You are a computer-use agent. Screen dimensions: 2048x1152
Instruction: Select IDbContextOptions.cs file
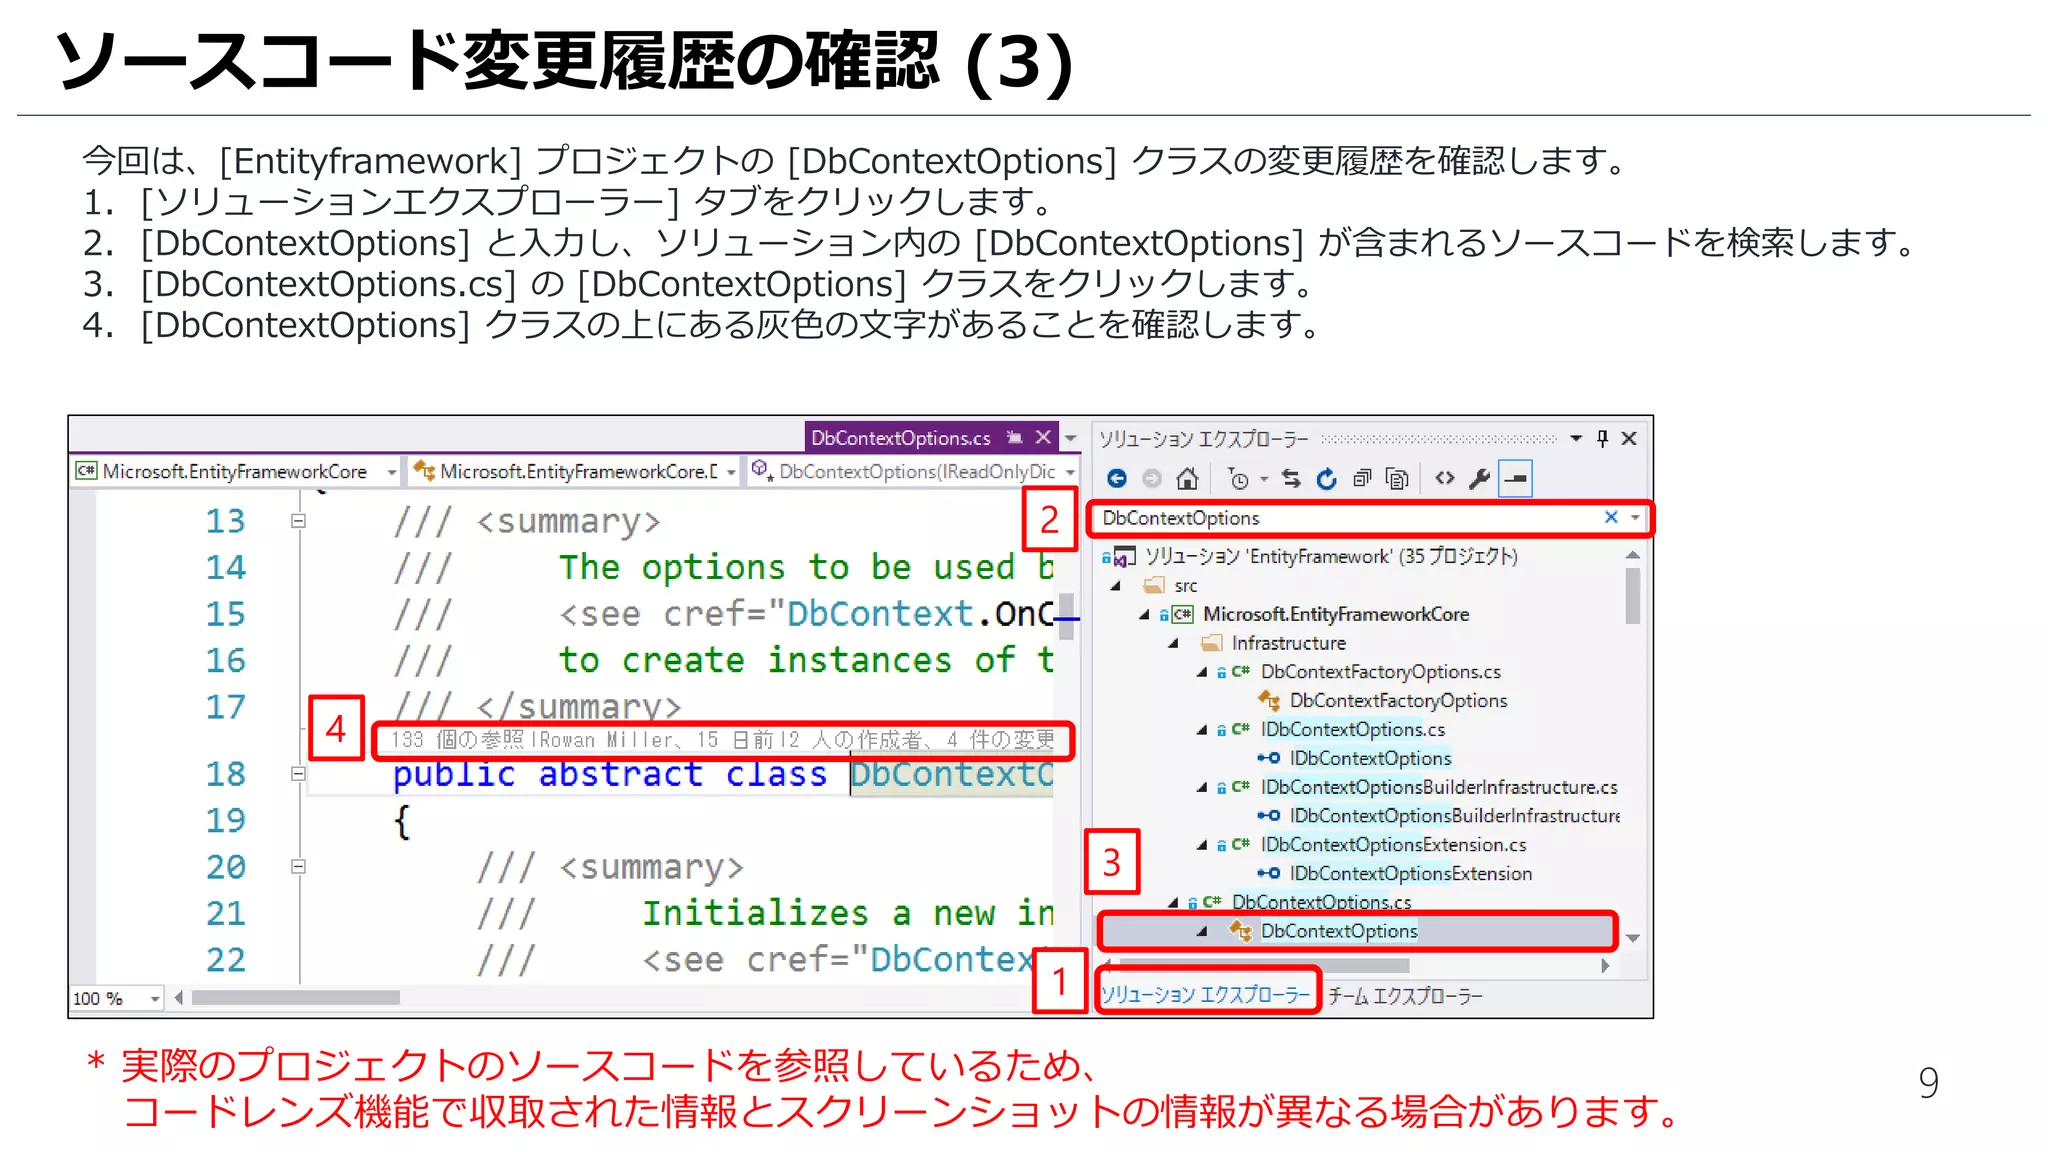pos(1352,729)
